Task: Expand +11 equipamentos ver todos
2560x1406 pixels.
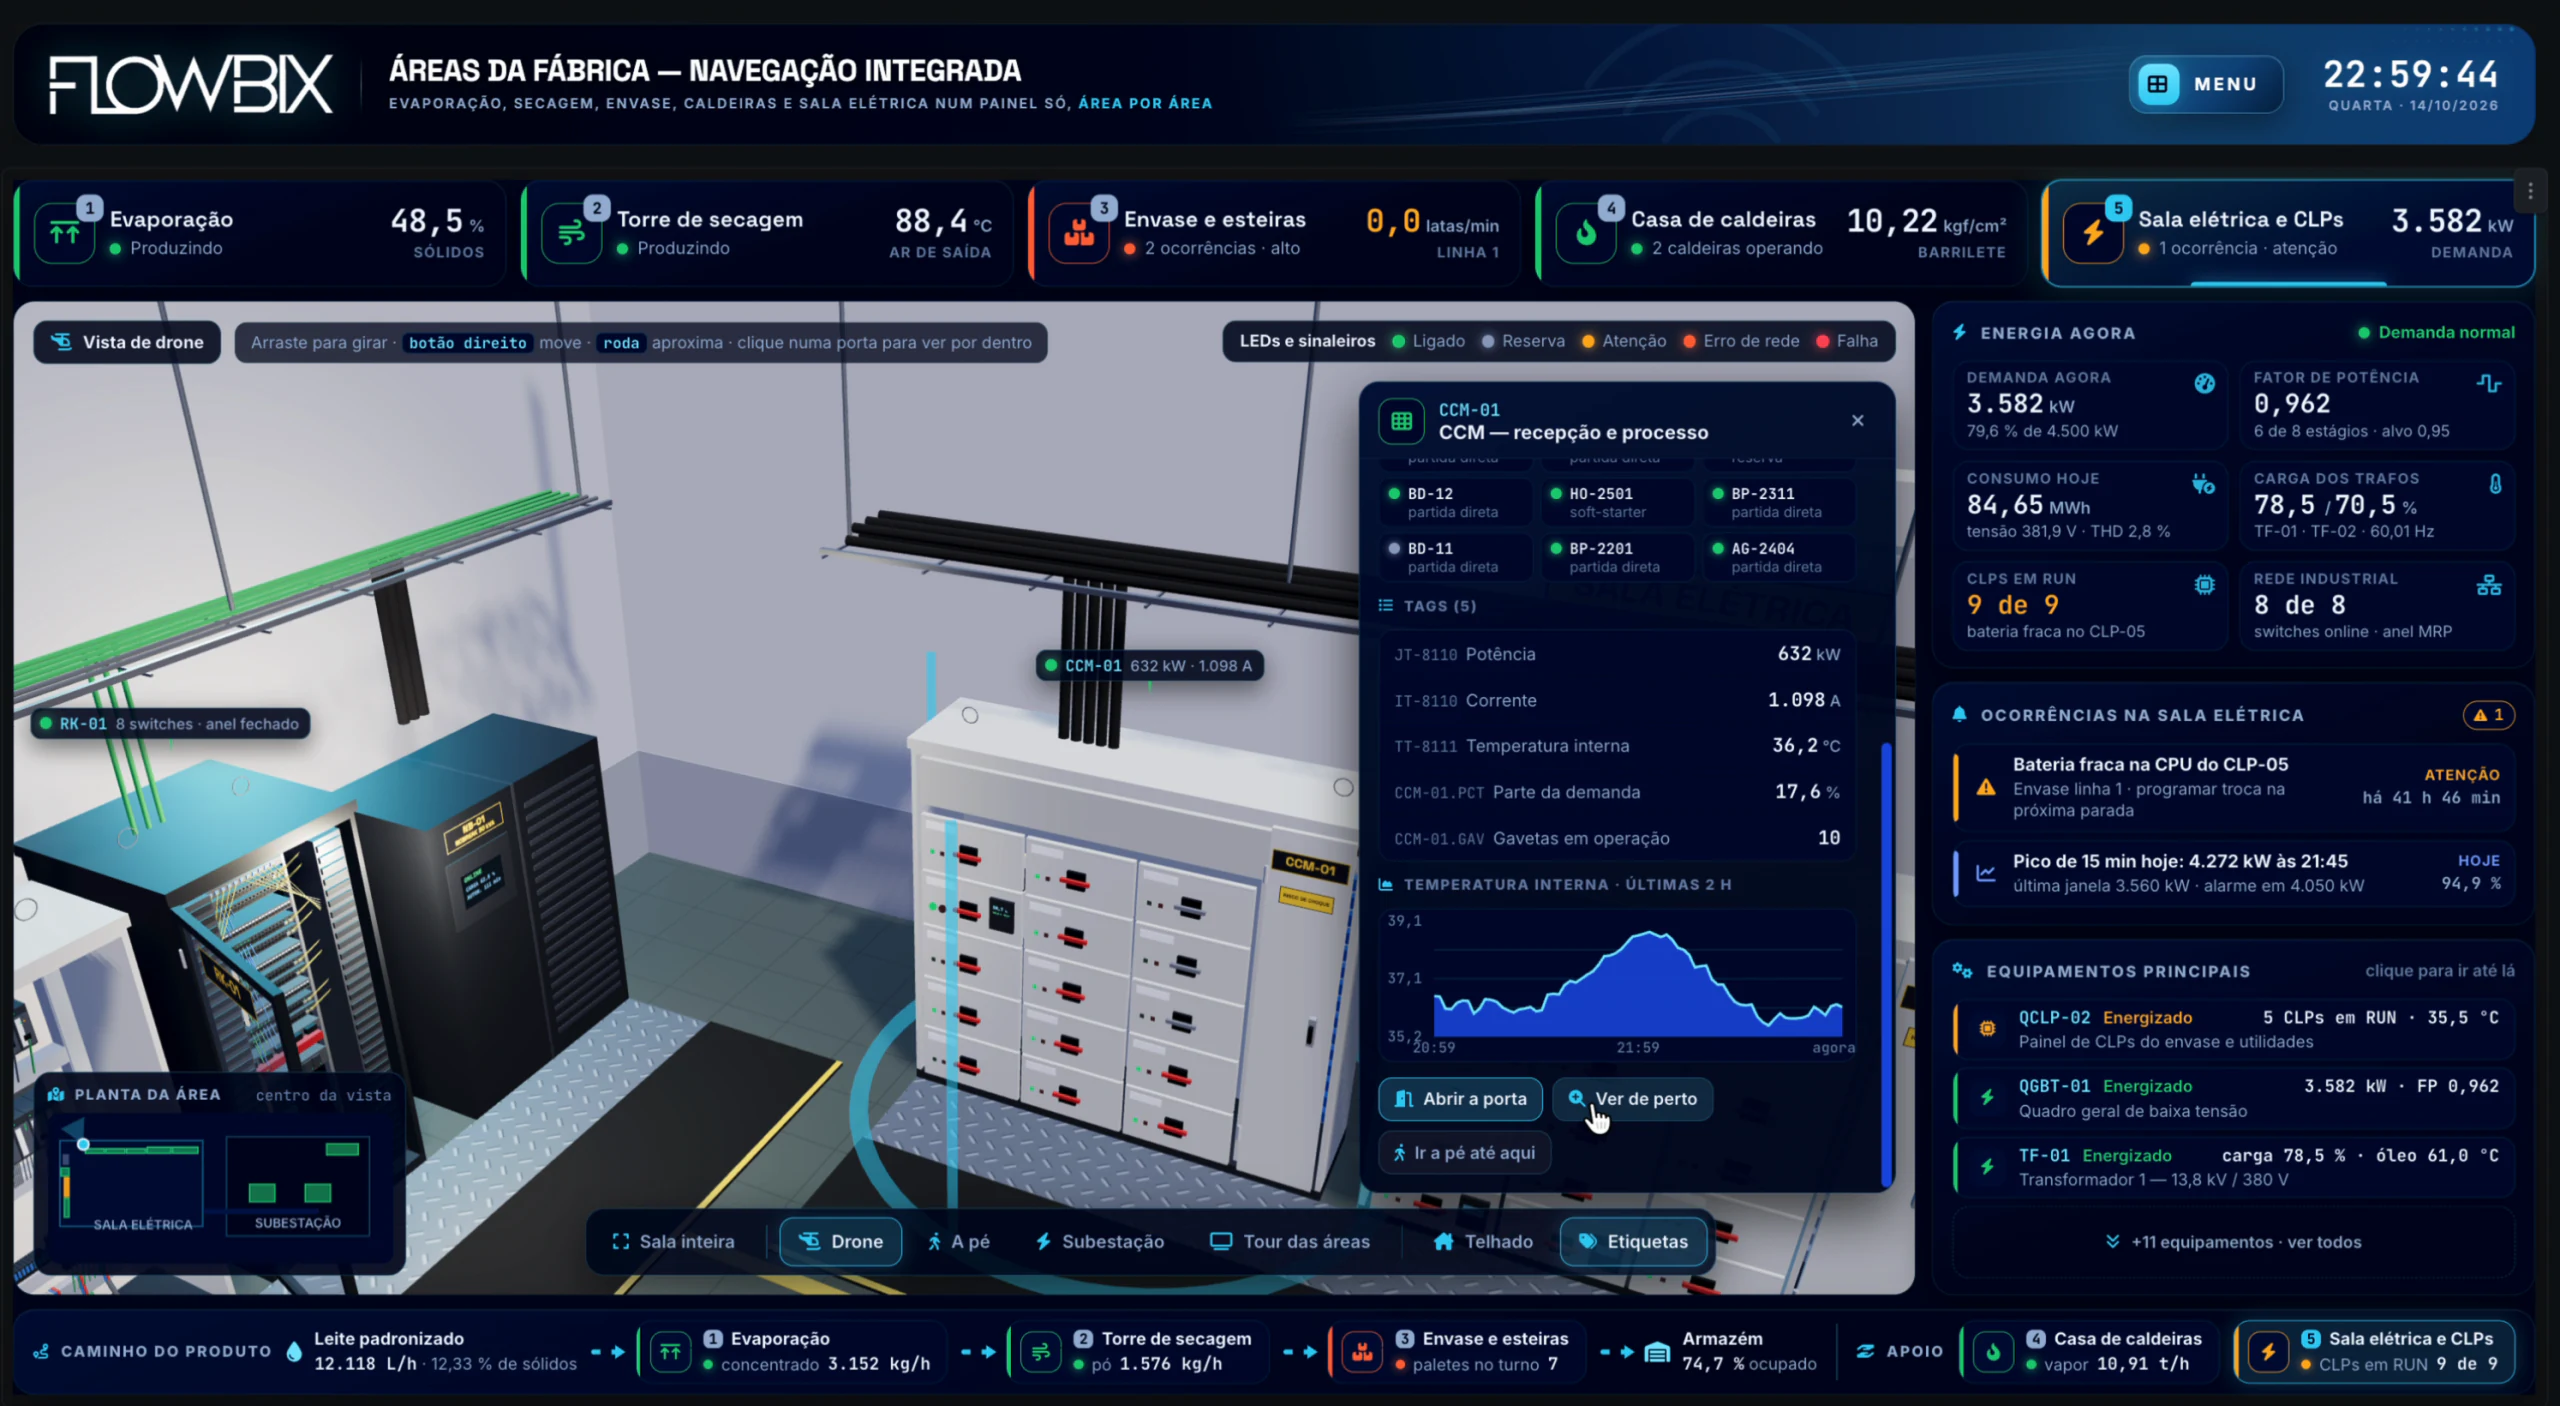Action: pos(2232,1243)
